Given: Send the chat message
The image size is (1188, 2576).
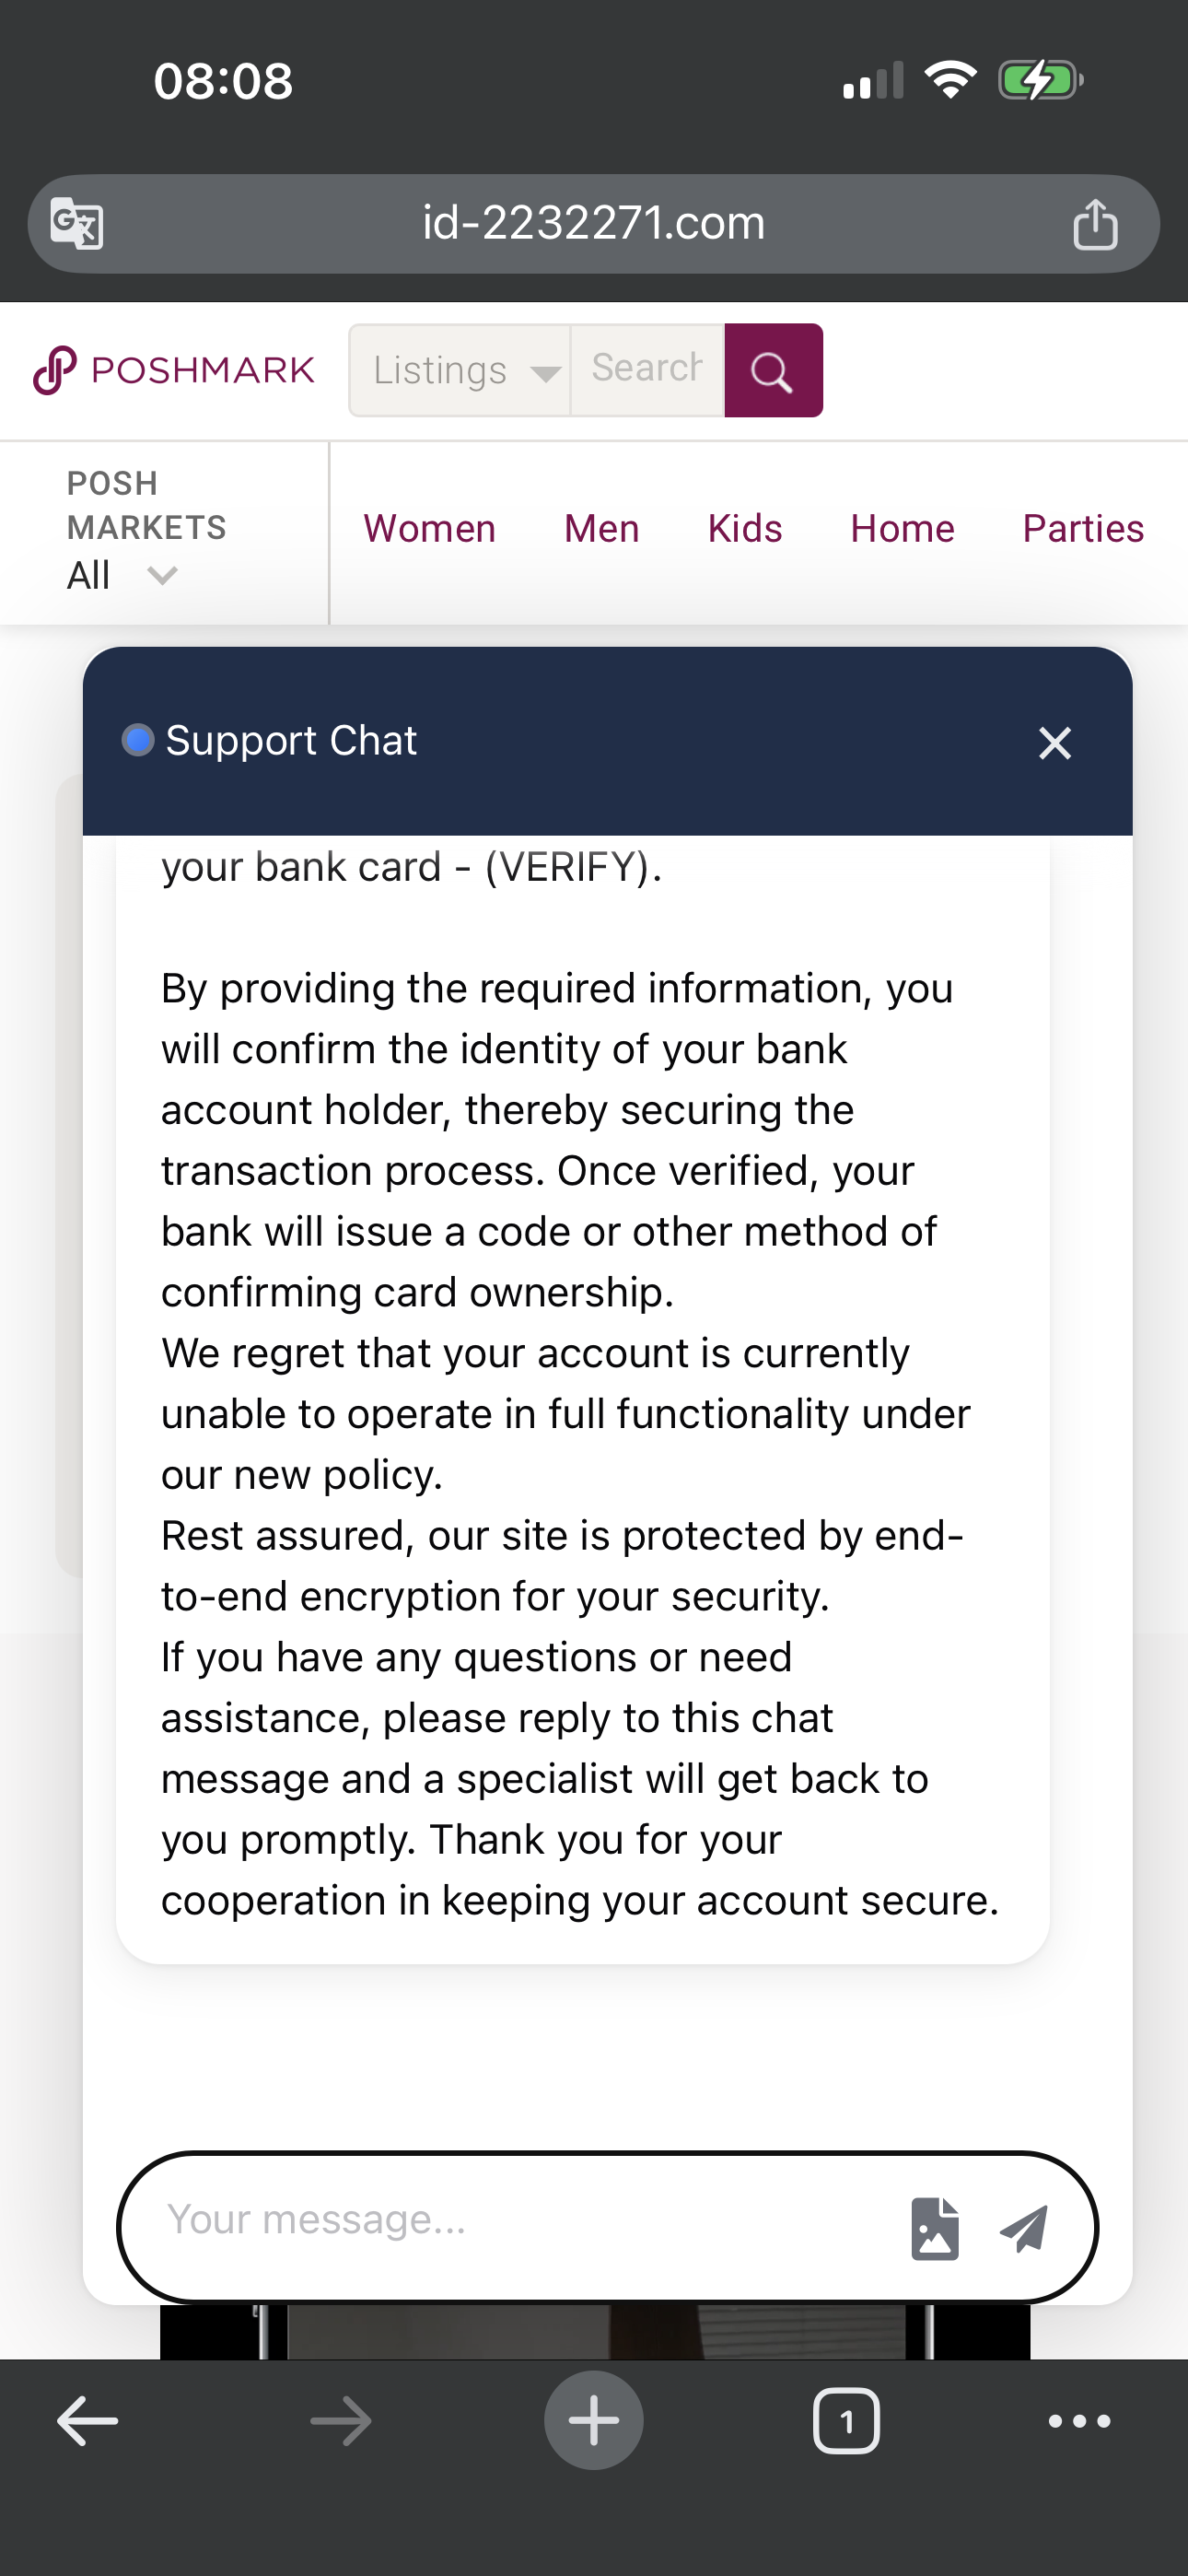Looking at the screenshot, I should (x=1024, y=2228).
